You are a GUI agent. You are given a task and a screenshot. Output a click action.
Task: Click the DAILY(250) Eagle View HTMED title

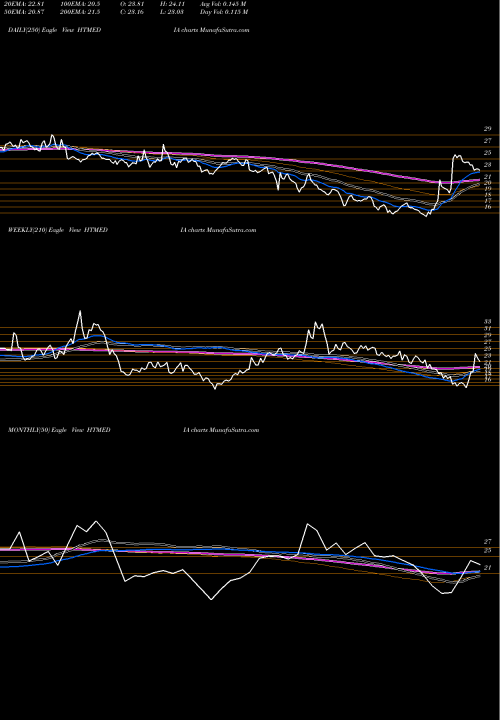coord(54,30)
